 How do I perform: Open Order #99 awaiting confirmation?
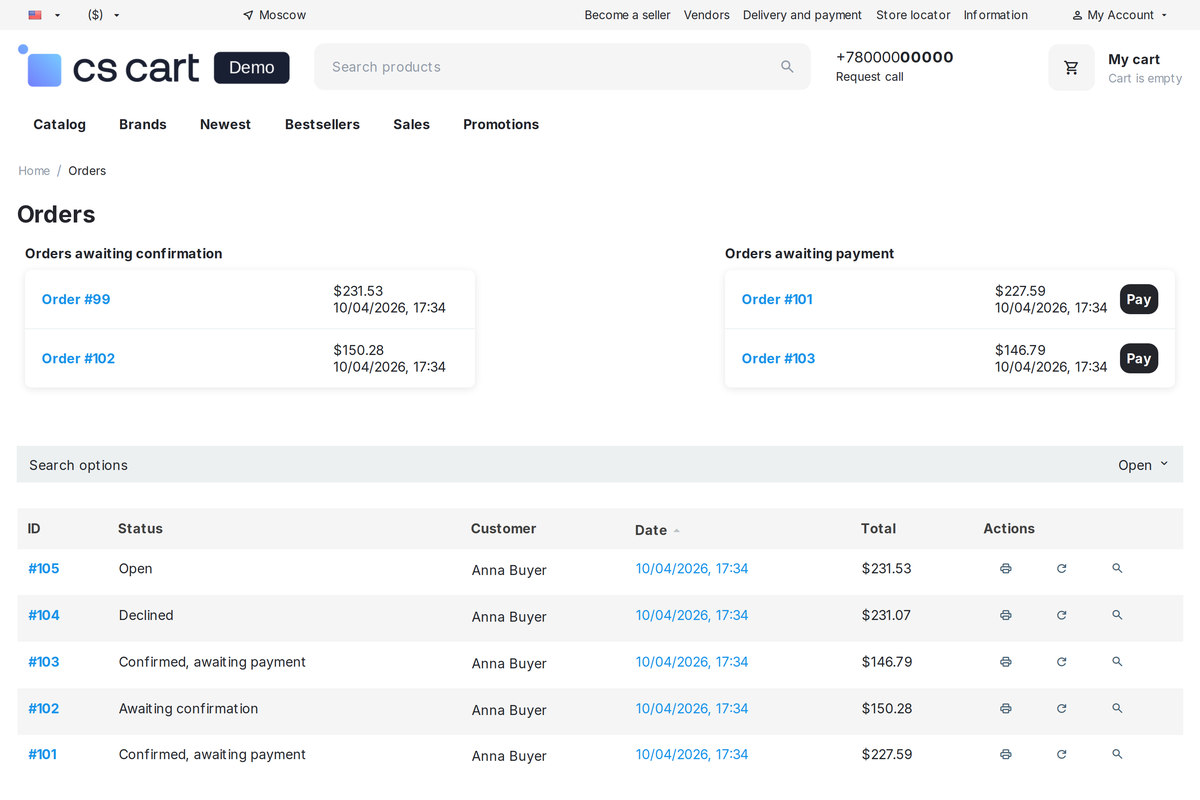[x=76, y=299]
